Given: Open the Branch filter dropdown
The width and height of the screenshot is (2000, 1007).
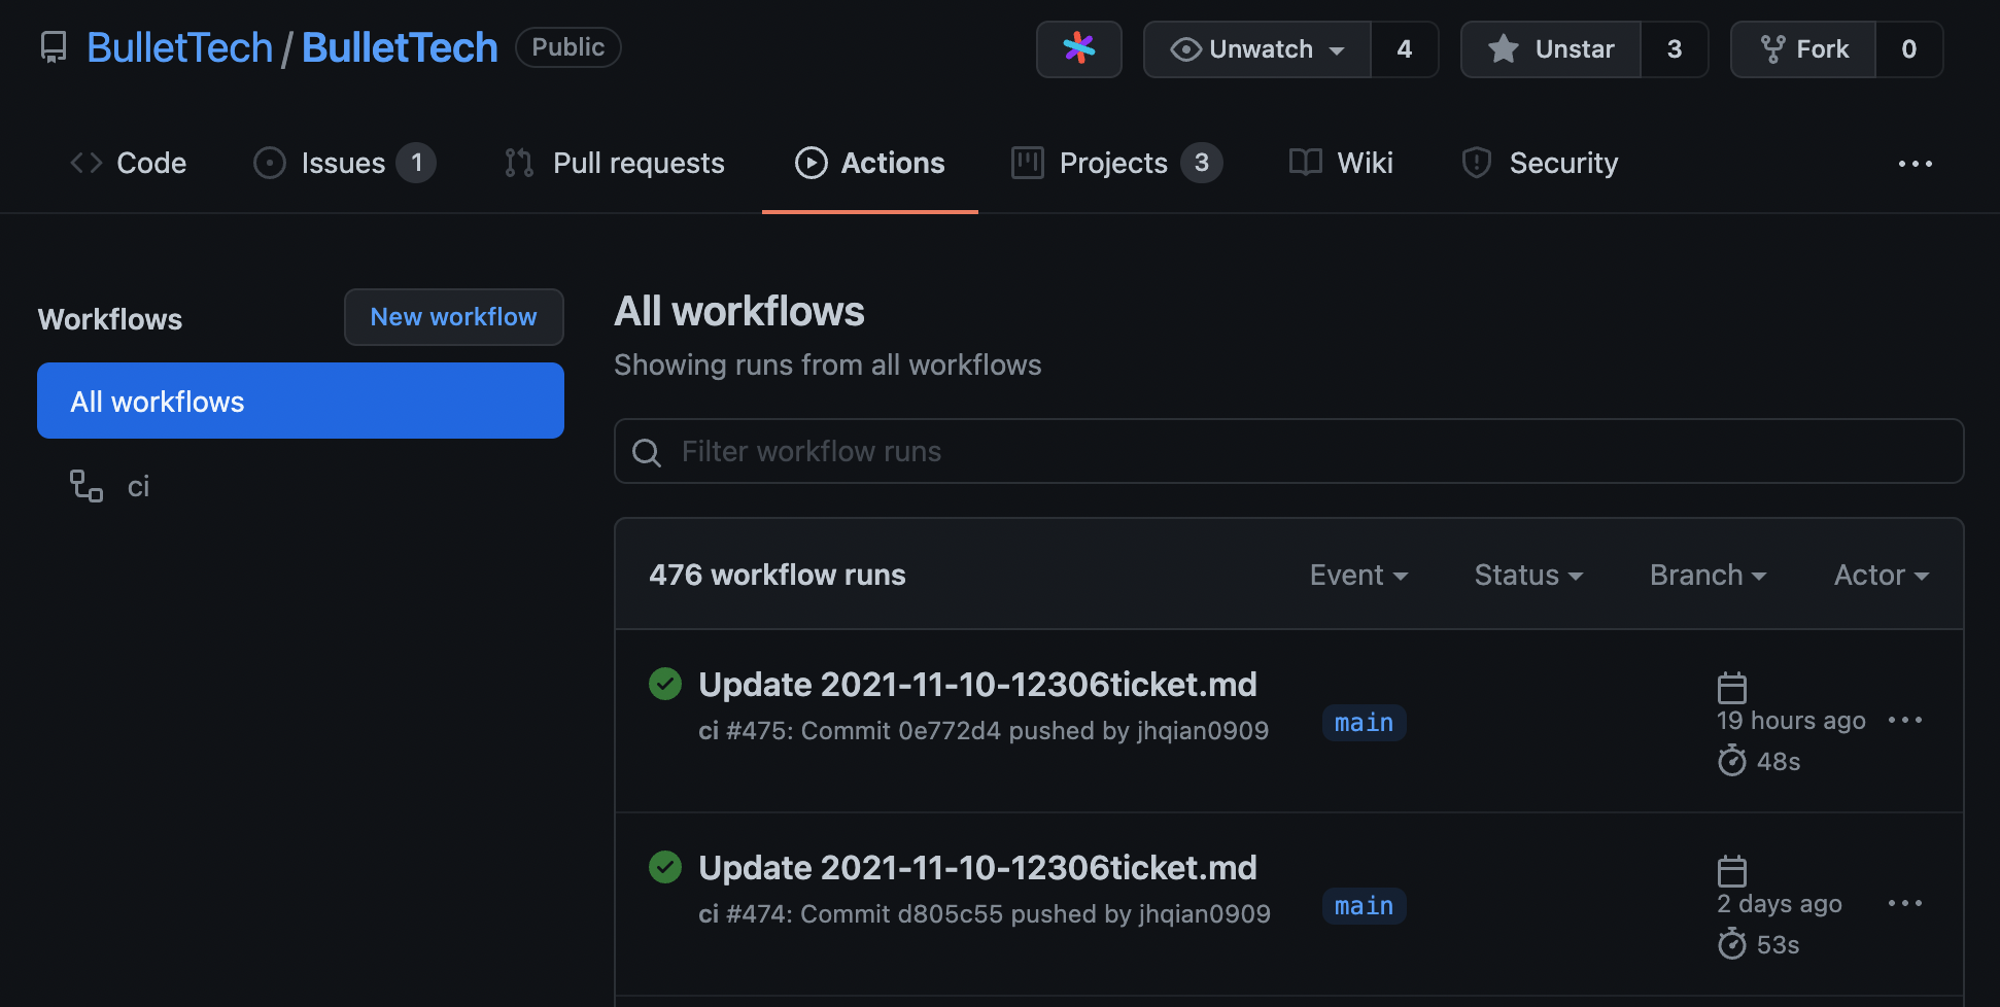Looking at the screenshot, I should click(x=1708, y=575).
